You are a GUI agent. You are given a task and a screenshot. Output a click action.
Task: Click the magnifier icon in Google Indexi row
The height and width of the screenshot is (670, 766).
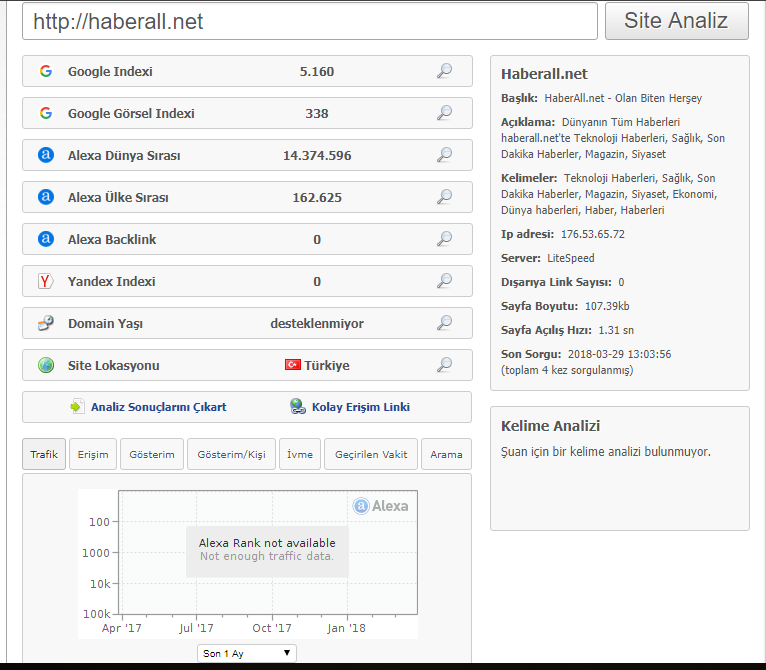(444, 71)
